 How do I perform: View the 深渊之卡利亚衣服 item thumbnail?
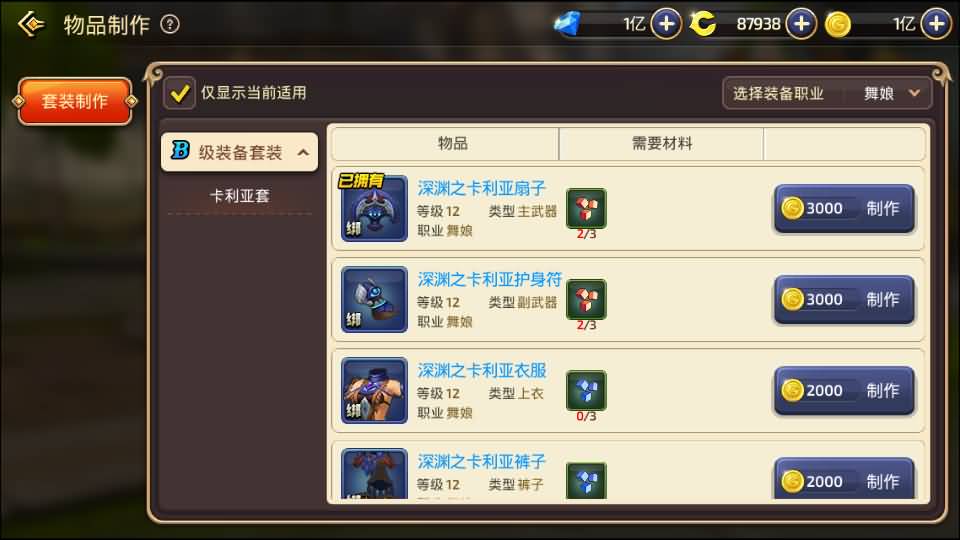click(x=374, y=391)
